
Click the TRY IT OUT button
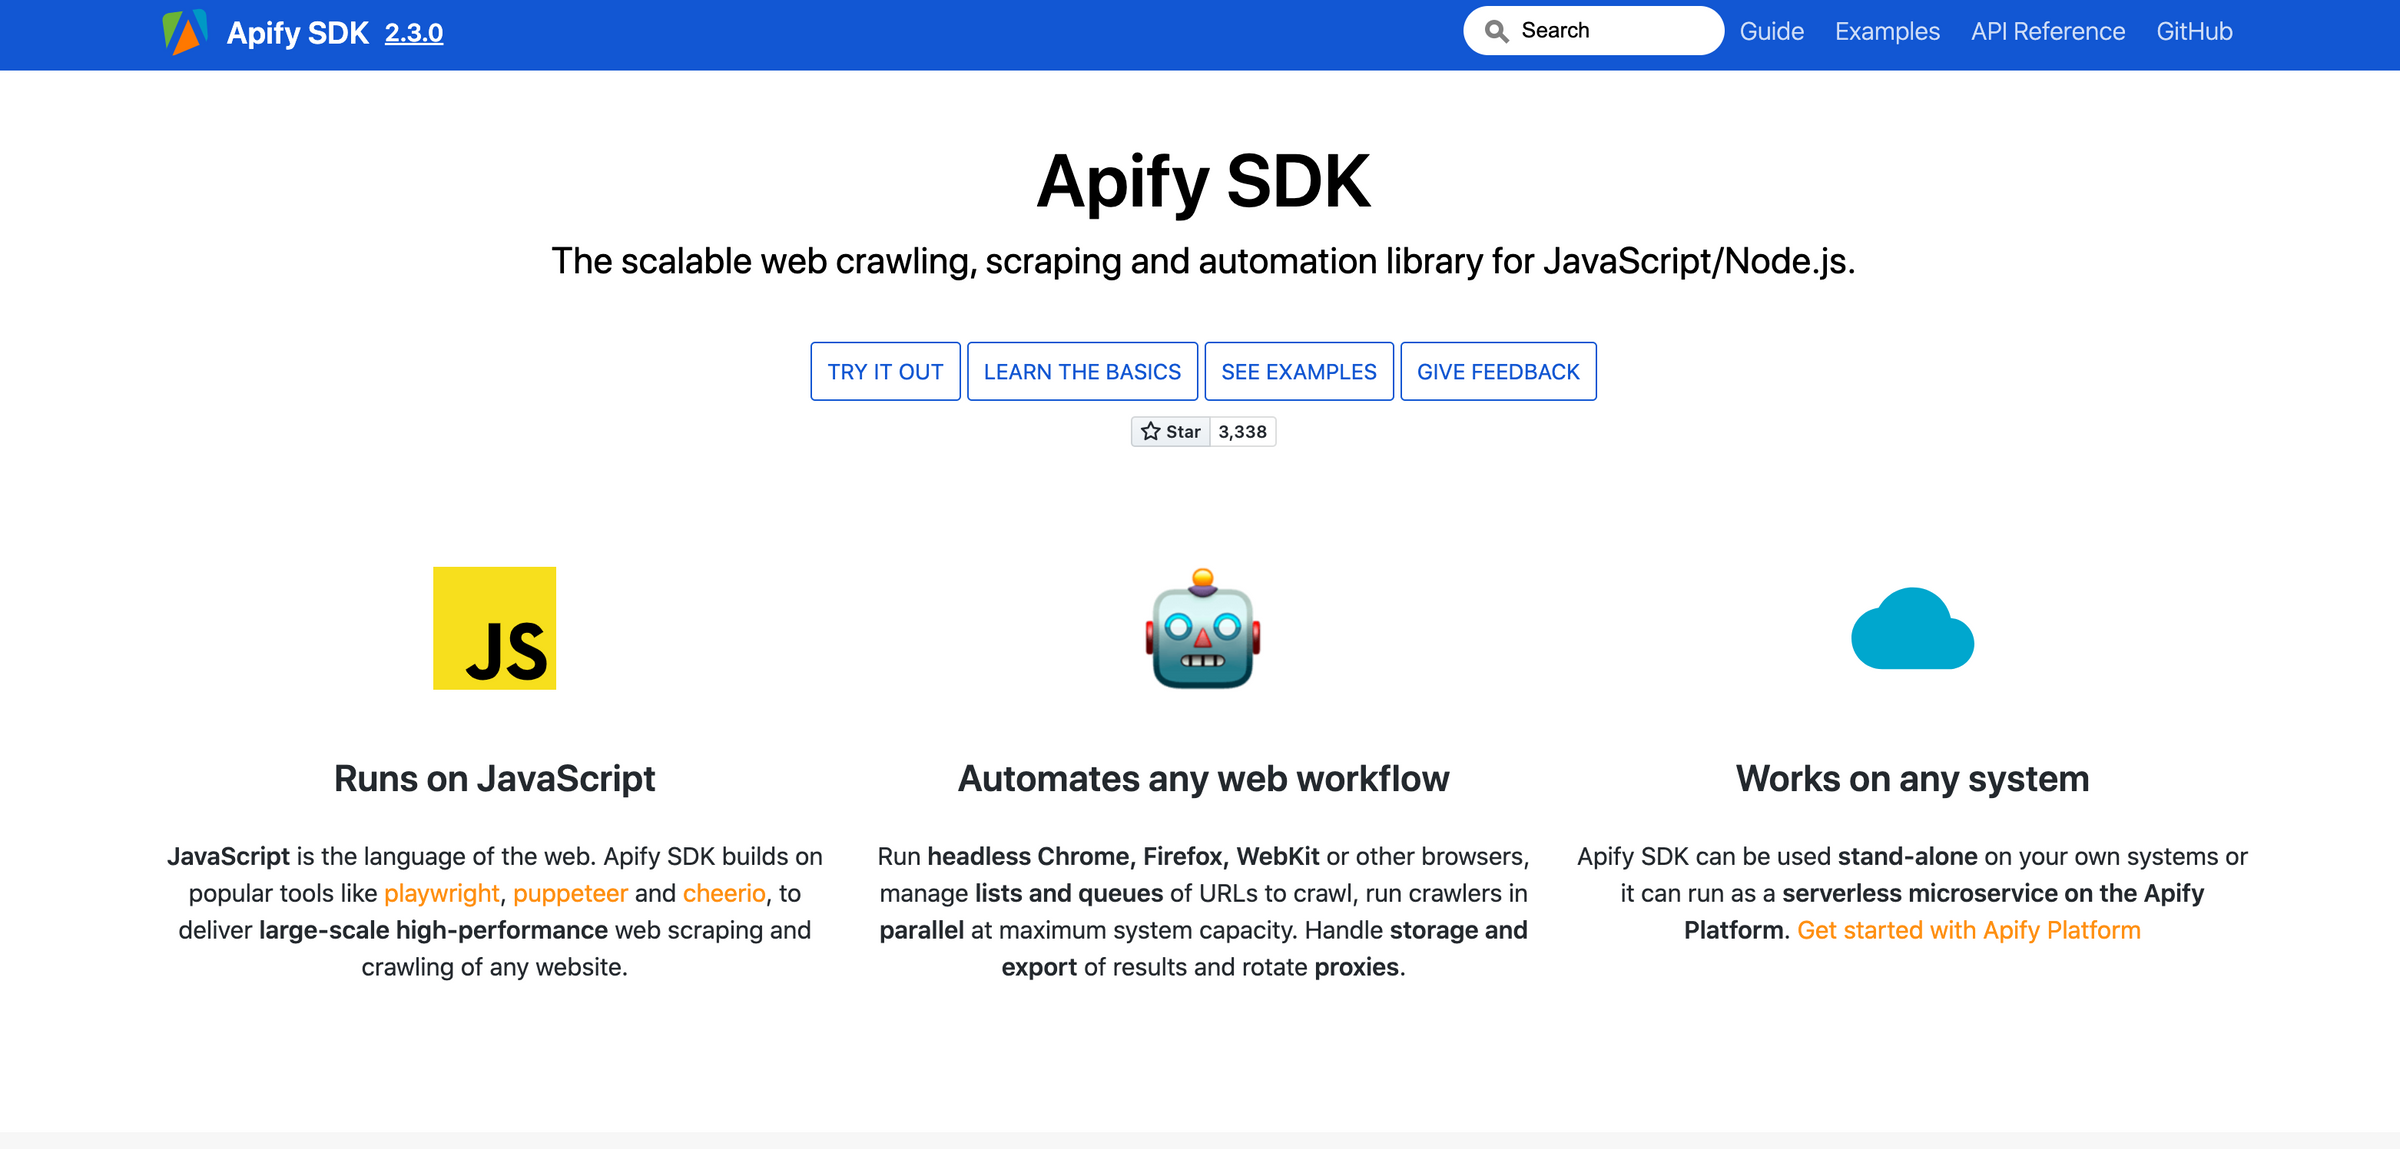click(x=884, y=371)
